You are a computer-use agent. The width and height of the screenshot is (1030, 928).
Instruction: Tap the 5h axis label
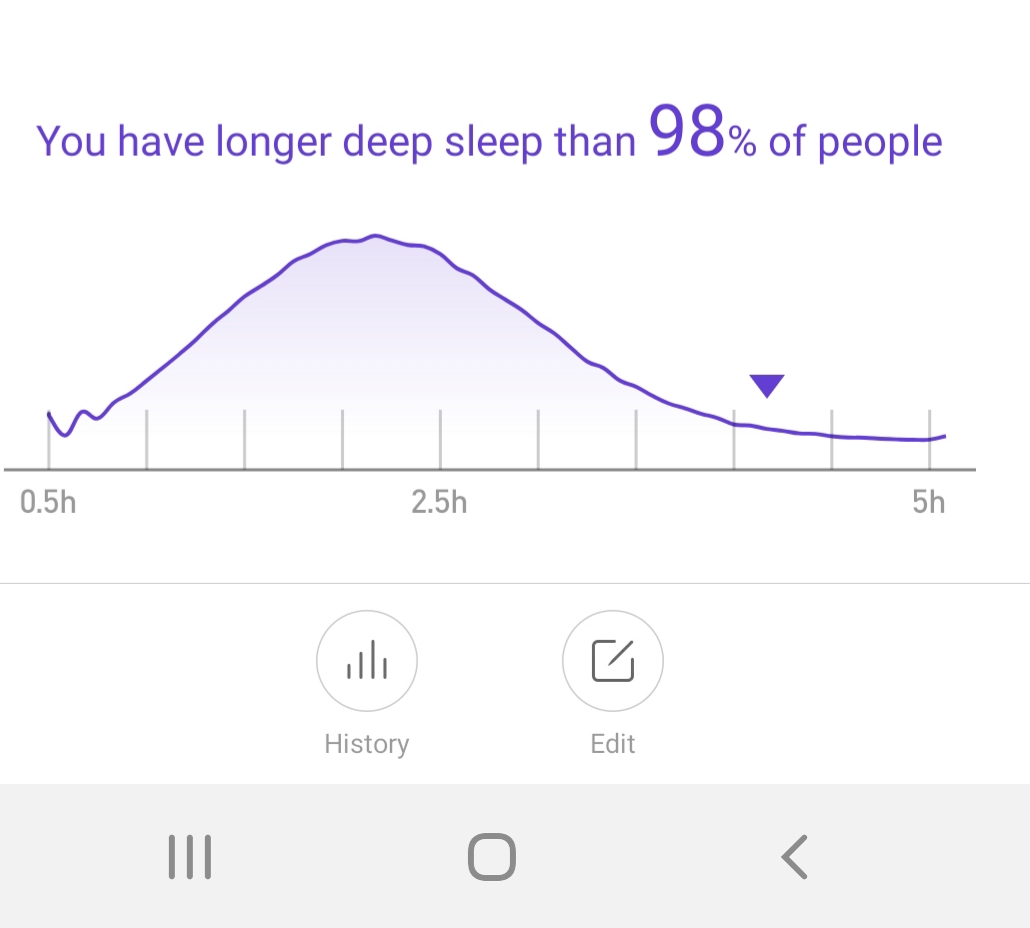[929, 502]
